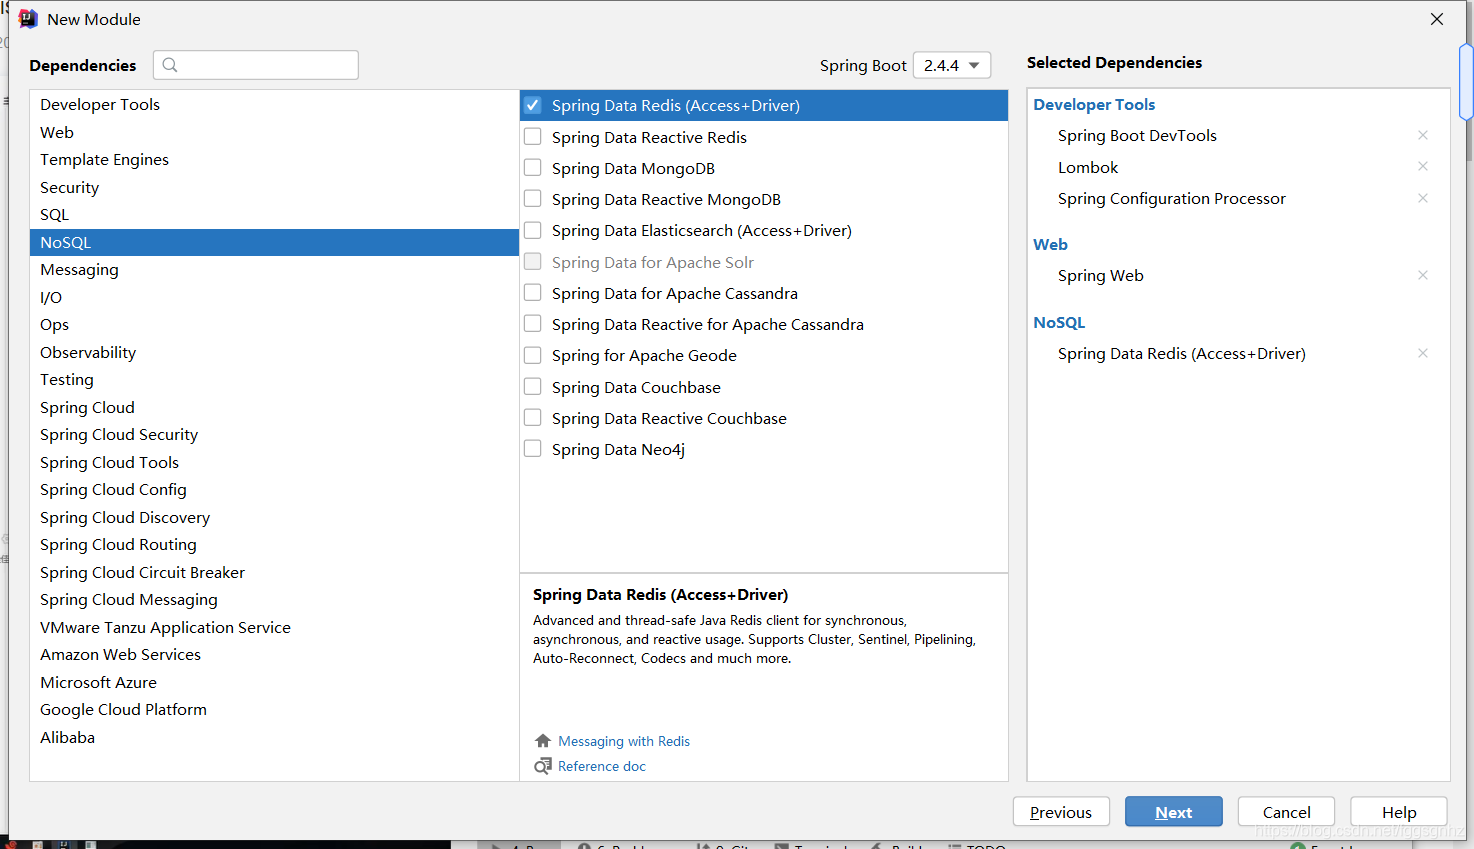Image resolution: width=1474 pixels, height=849 pixels.
Task: Choose Google Cloud Platform category
Action: (274, 709)
